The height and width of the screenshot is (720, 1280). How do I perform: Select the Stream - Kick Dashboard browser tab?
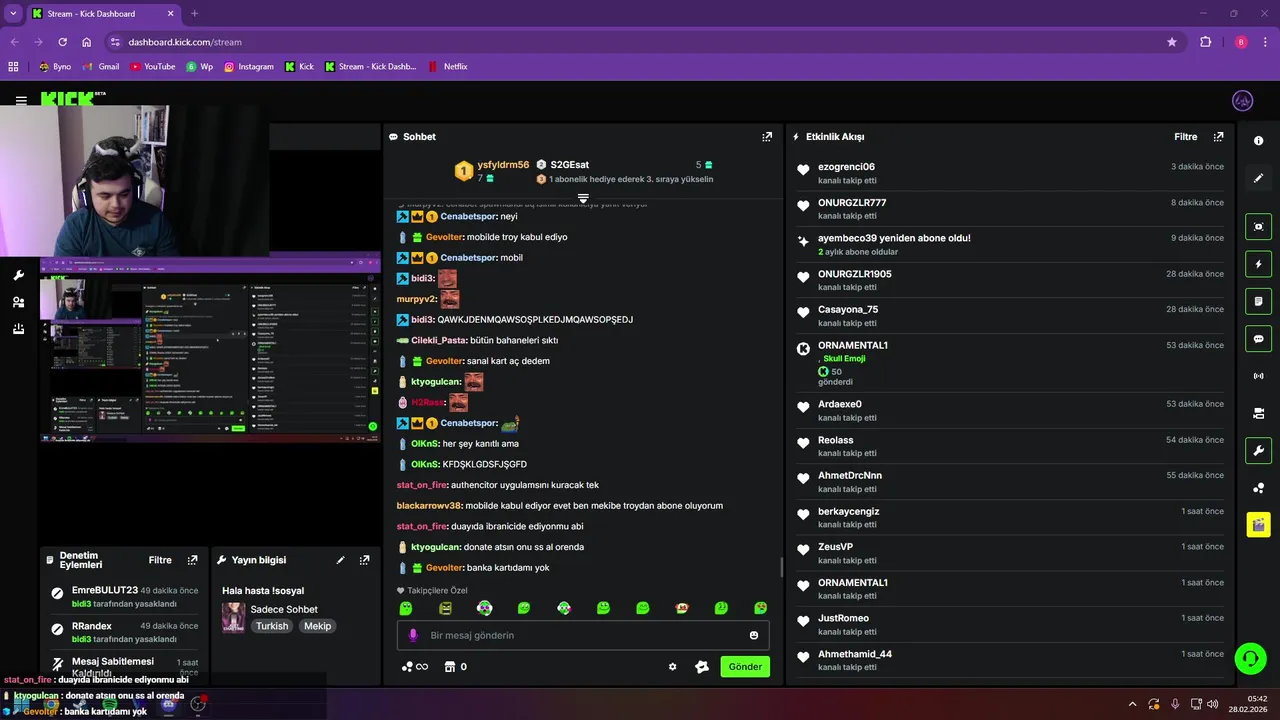[x=102, y=14]
